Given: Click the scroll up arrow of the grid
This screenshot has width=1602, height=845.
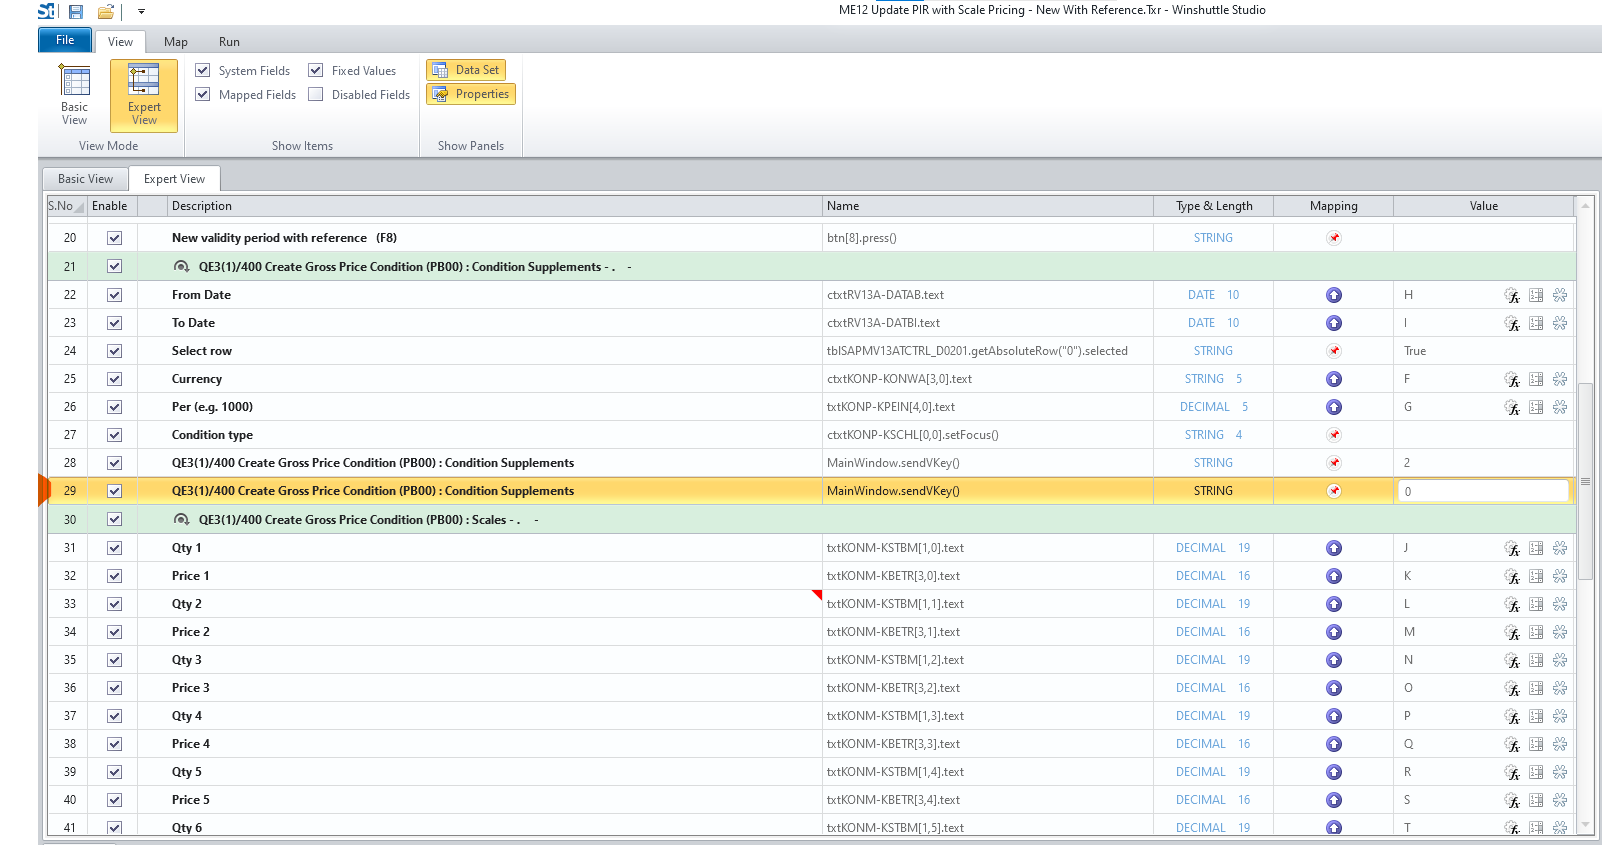Looking at the screenshot, I should tap(1585, 206).
